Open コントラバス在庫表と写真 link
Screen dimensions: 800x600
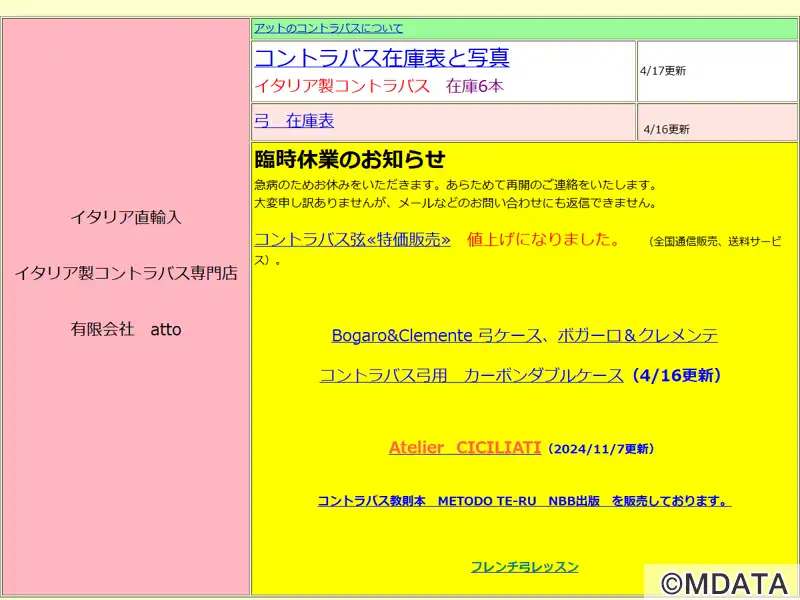pyautogui.click(x=382, y=58)
